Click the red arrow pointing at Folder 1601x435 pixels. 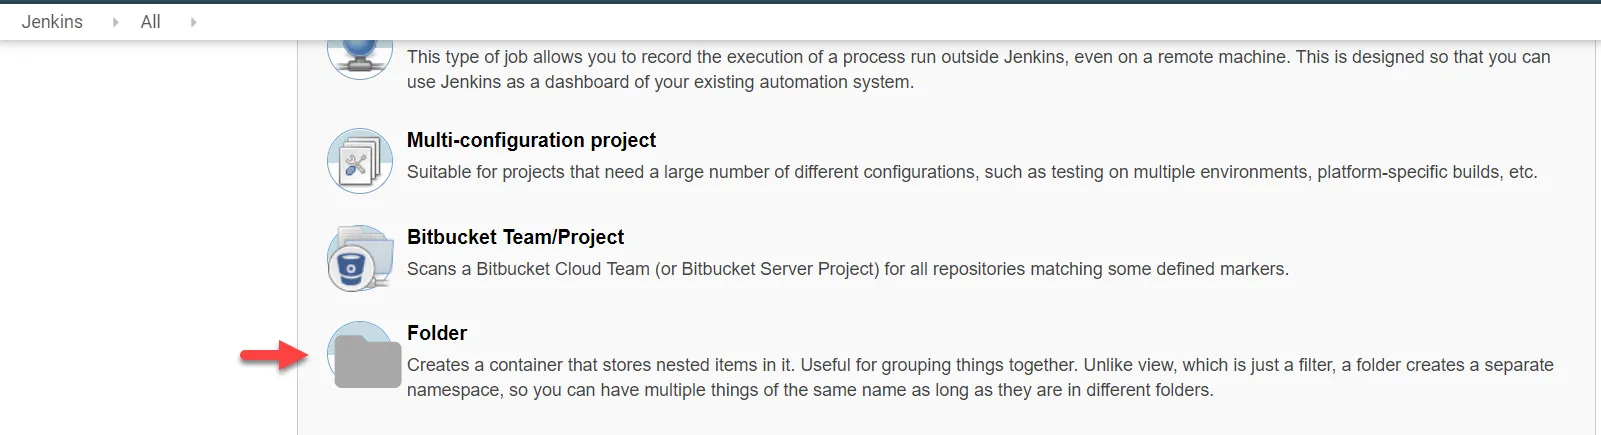[274, 355]
